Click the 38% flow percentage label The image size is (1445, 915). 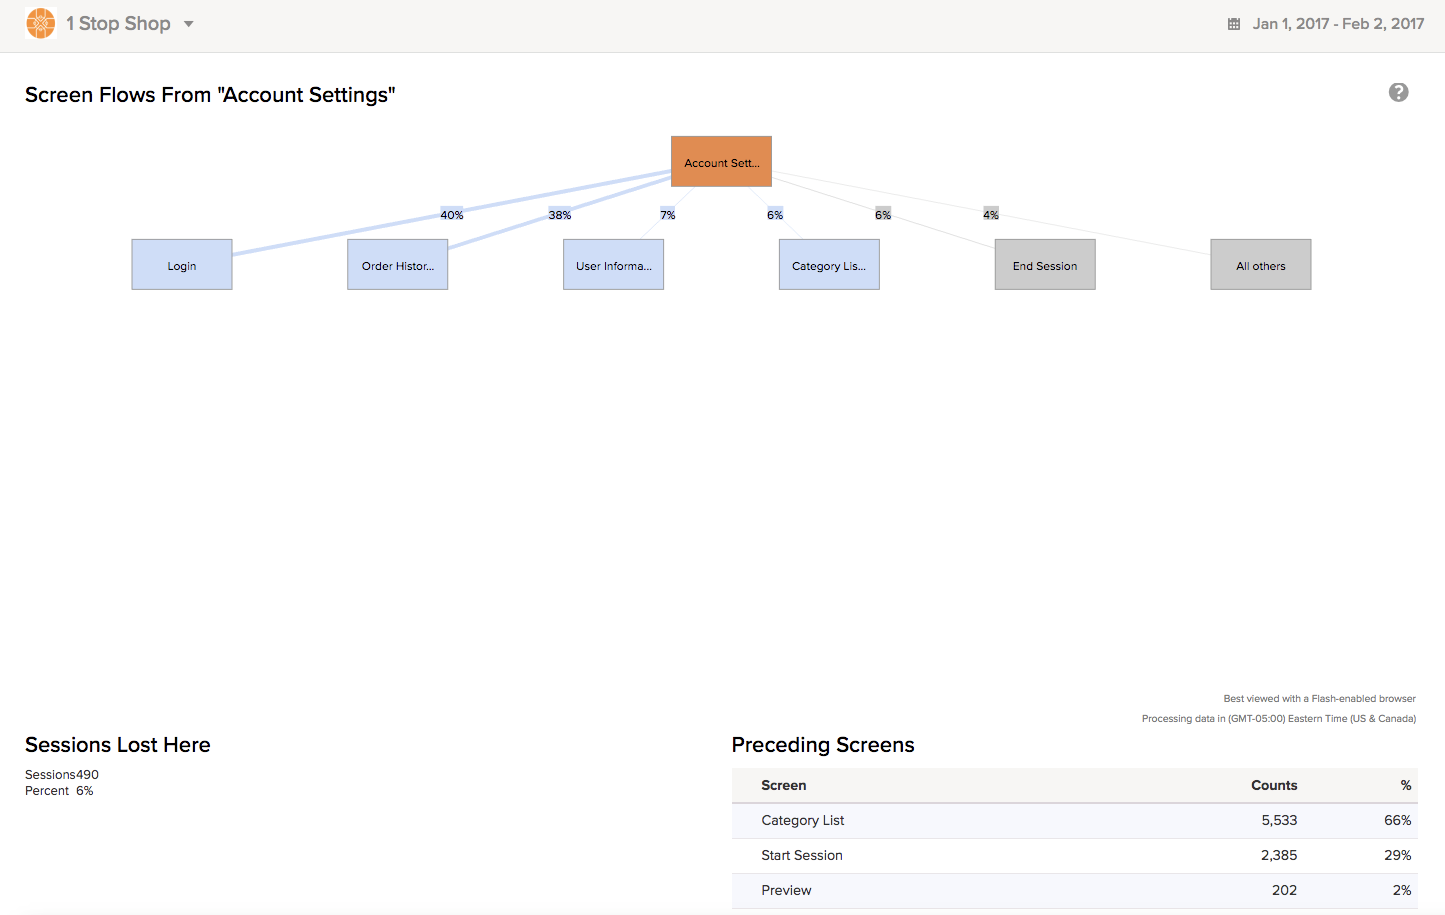click(x=560, y=215)
